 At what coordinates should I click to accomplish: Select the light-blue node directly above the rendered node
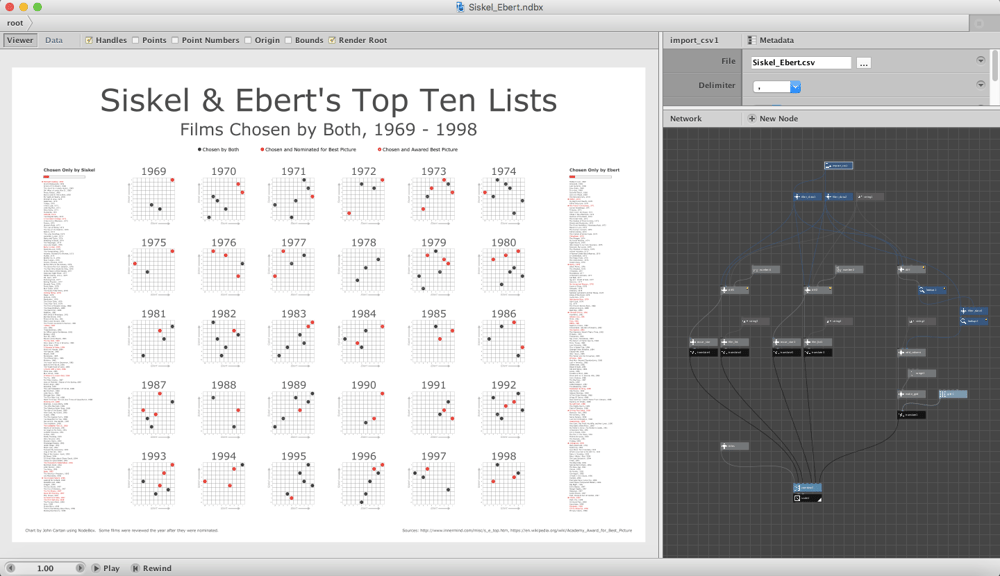click(x=807, y=488)
